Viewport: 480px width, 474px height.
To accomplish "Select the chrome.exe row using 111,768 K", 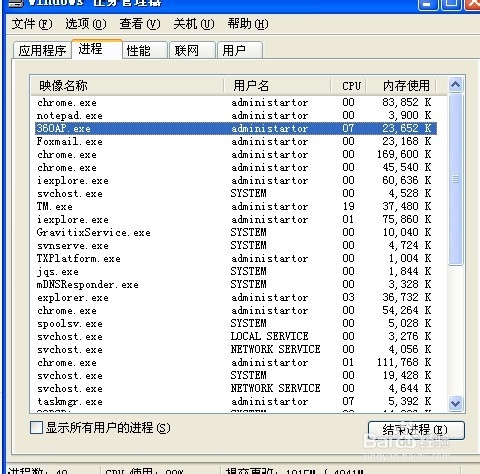I will 236,362.
